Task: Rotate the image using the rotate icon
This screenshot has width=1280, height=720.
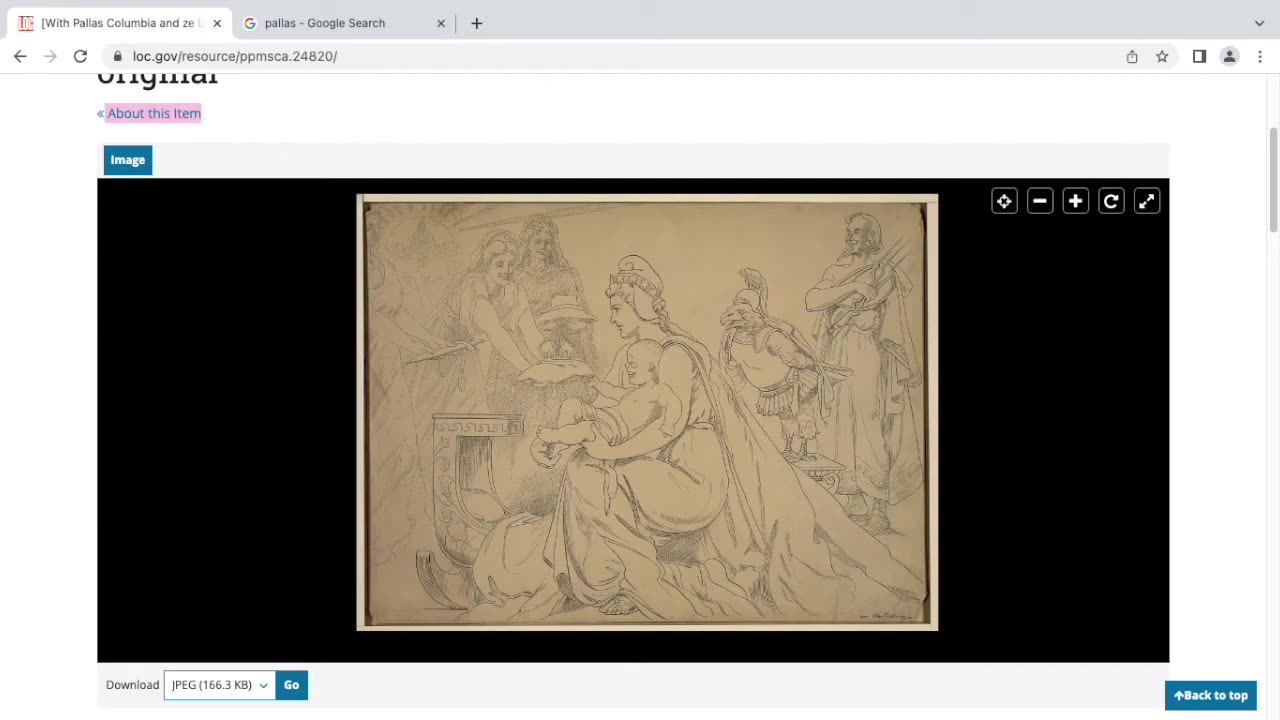Action: [1111, 202]
